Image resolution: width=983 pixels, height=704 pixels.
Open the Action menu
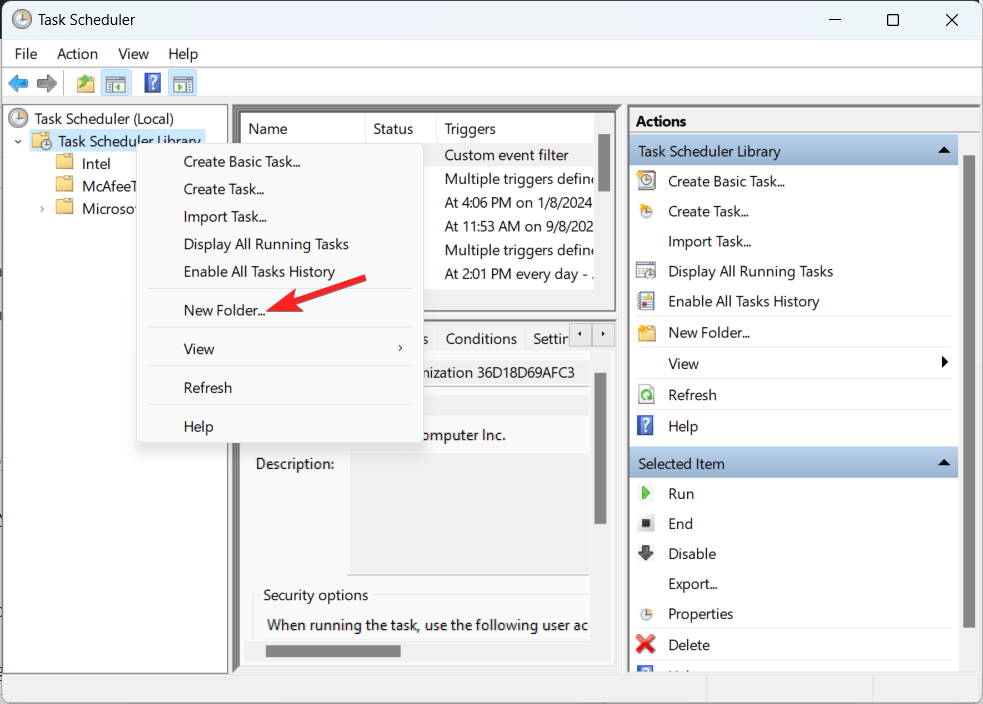77,53
